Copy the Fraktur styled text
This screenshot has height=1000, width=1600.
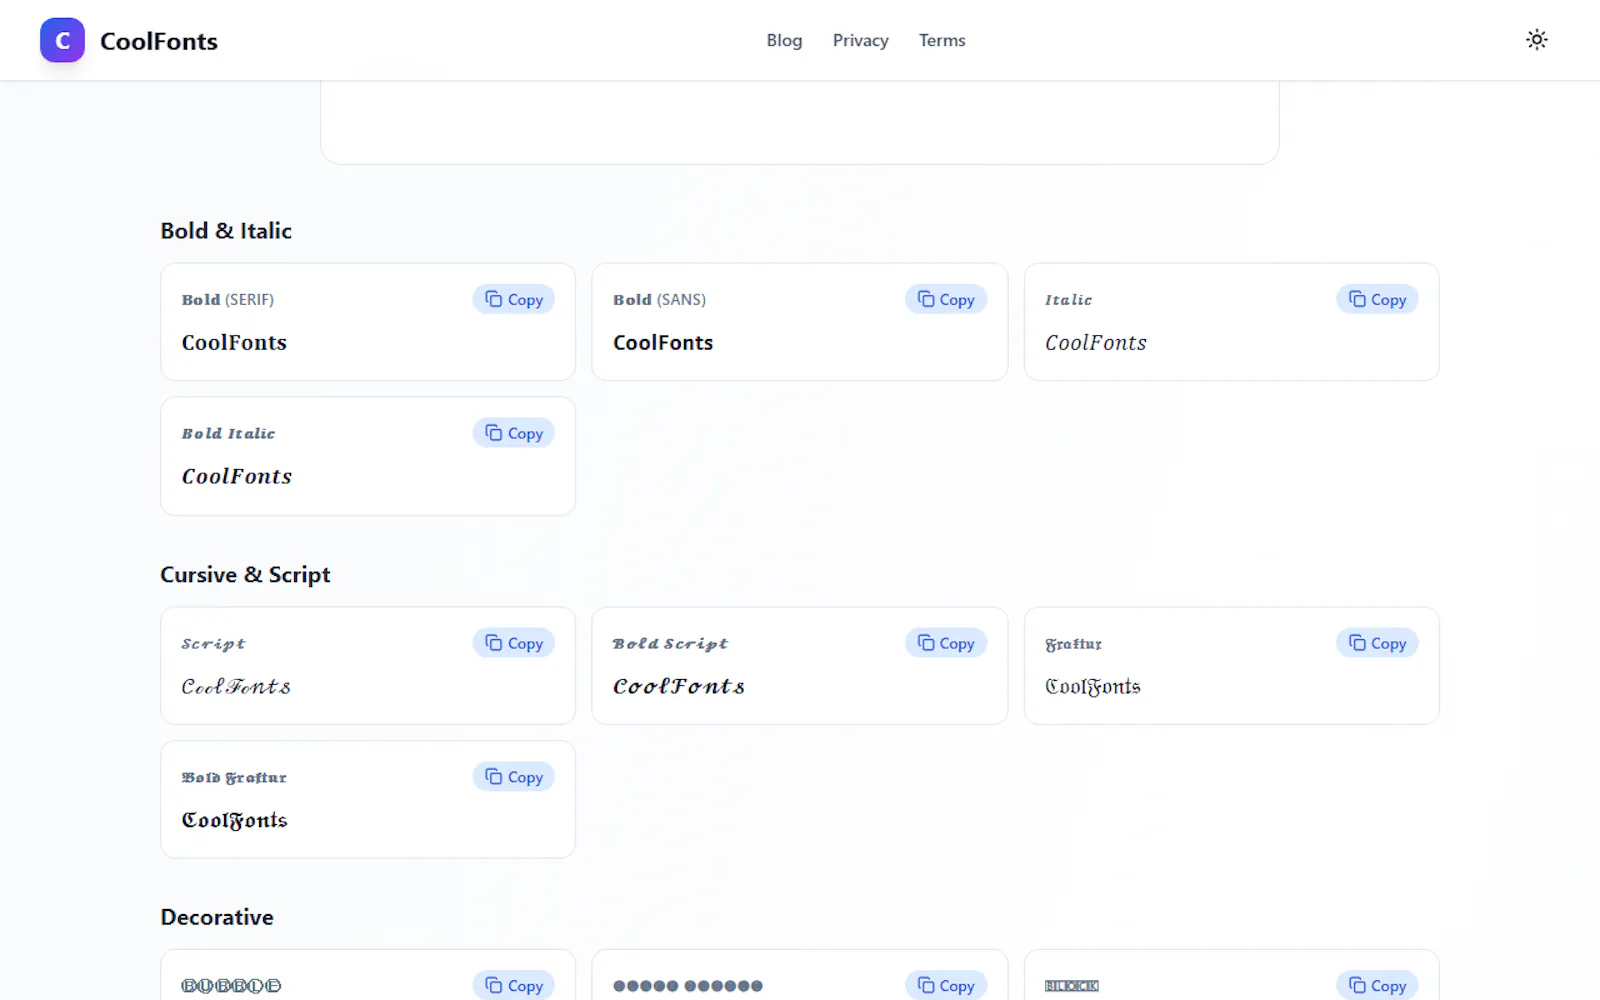(1377, 643)
